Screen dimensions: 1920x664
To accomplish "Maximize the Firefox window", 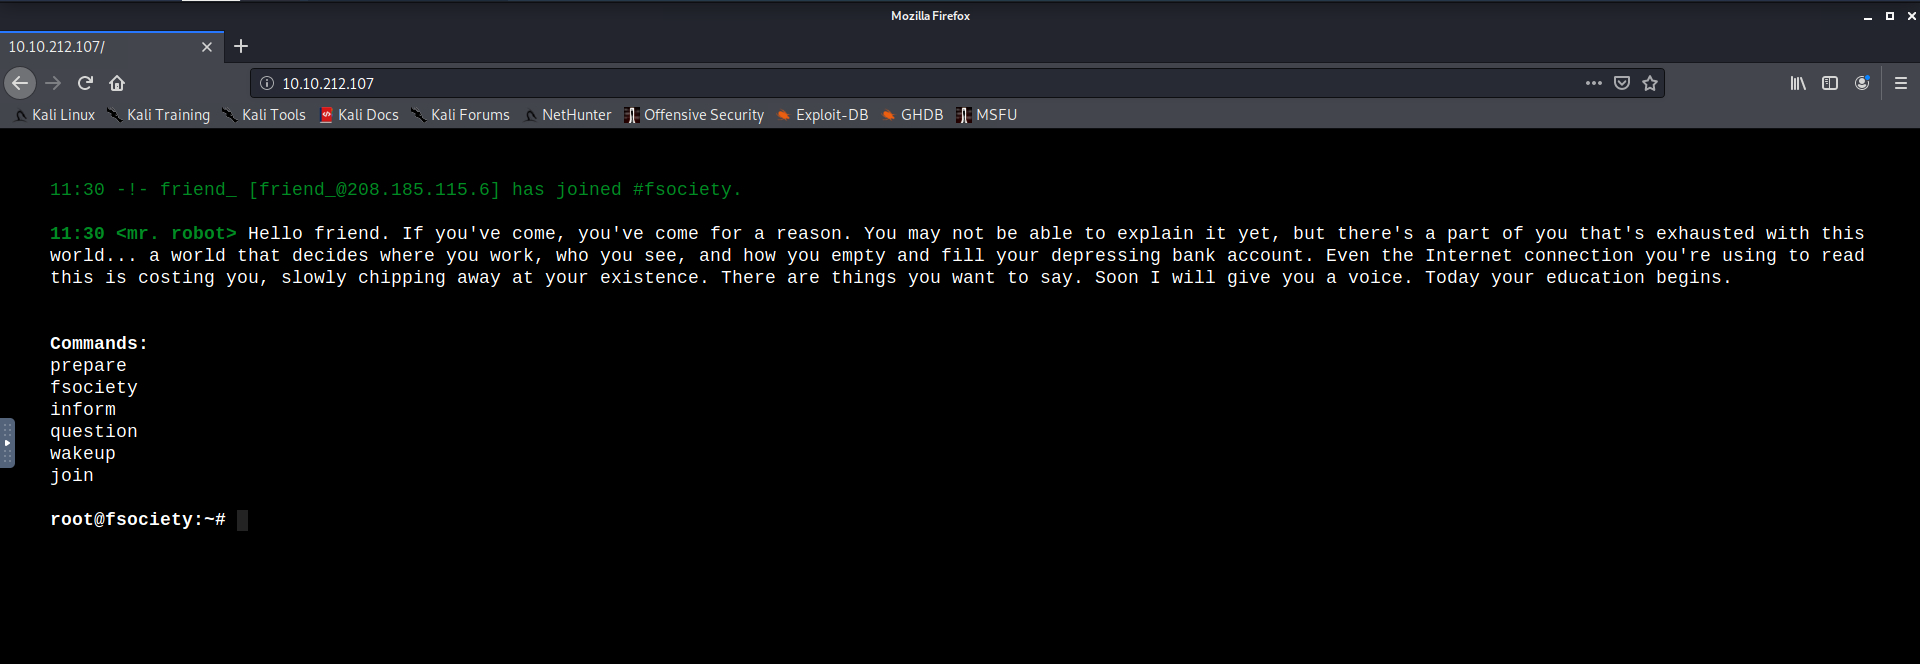I will pyautogui.click(x=1890, y=16).
